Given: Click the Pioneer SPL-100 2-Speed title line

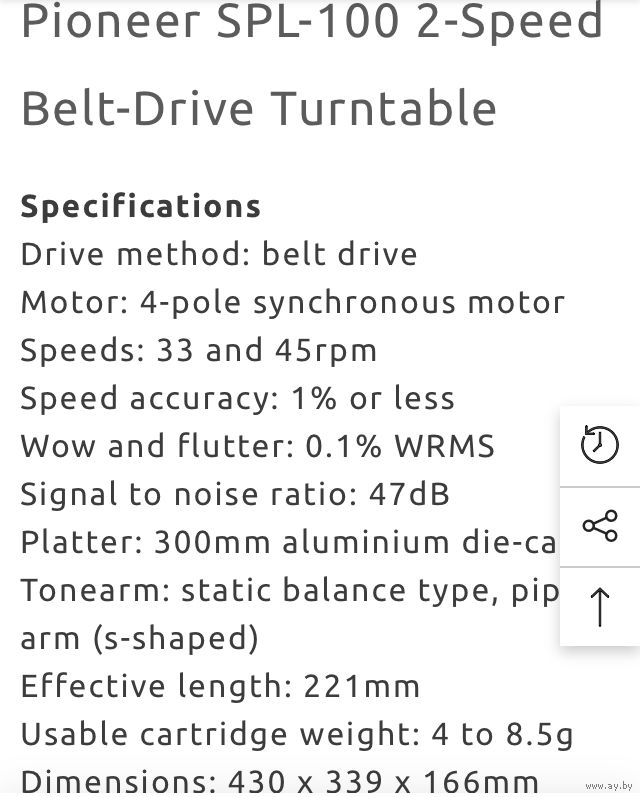Looking at the screenshot, I should 312,21.
